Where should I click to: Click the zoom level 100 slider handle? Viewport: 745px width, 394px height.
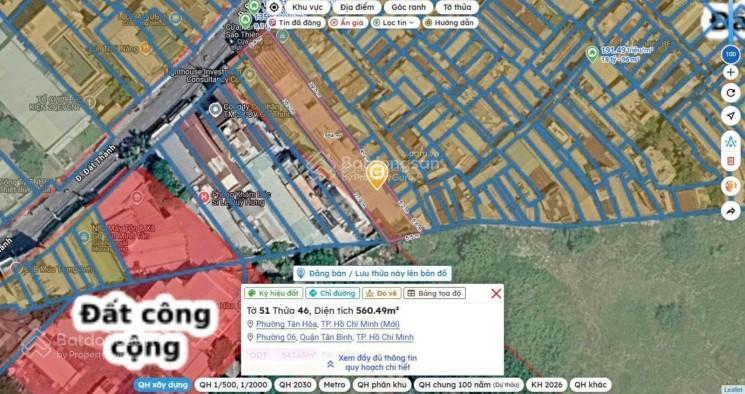tap(731, 55)
